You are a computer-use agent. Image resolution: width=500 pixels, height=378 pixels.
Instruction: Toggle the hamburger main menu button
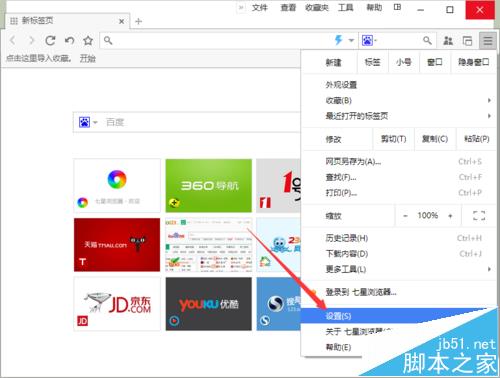click(488, 41)
